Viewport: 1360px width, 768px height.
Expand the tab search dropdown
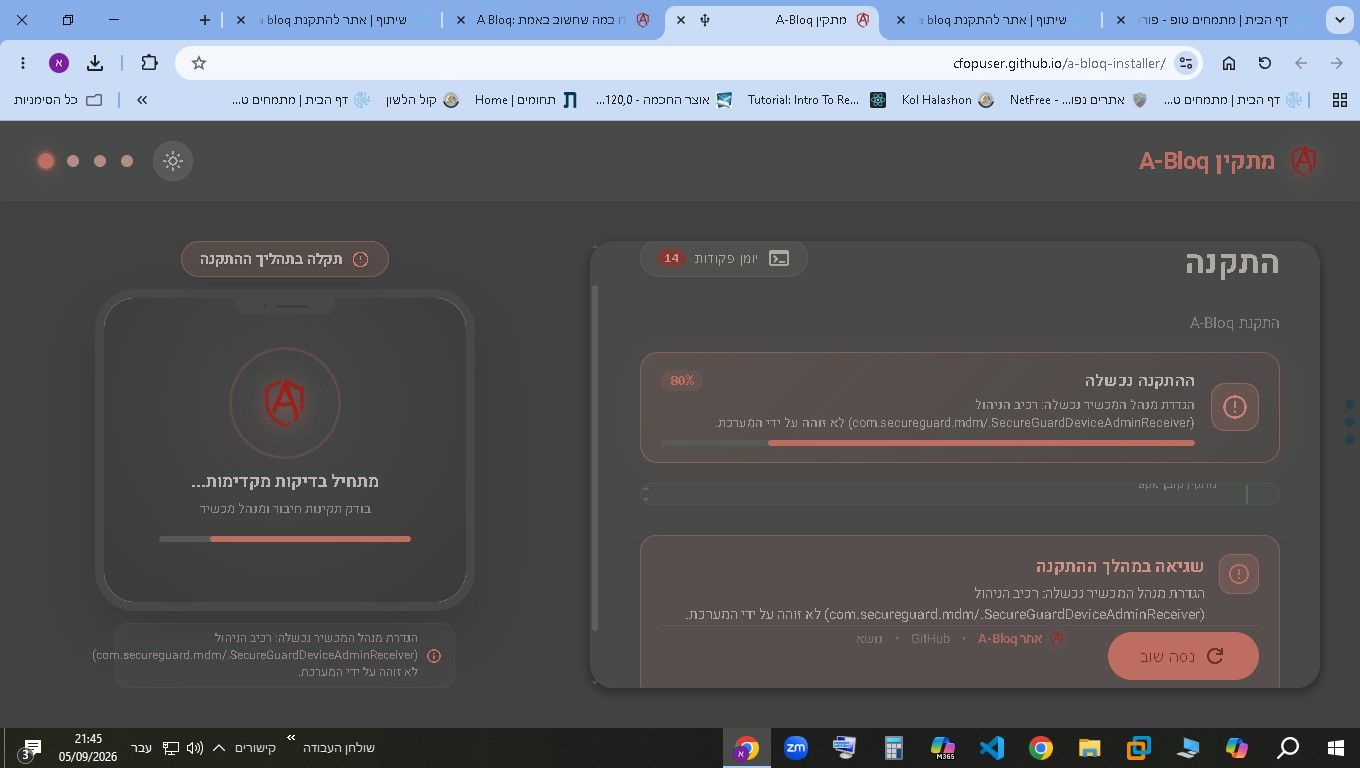1339,20
